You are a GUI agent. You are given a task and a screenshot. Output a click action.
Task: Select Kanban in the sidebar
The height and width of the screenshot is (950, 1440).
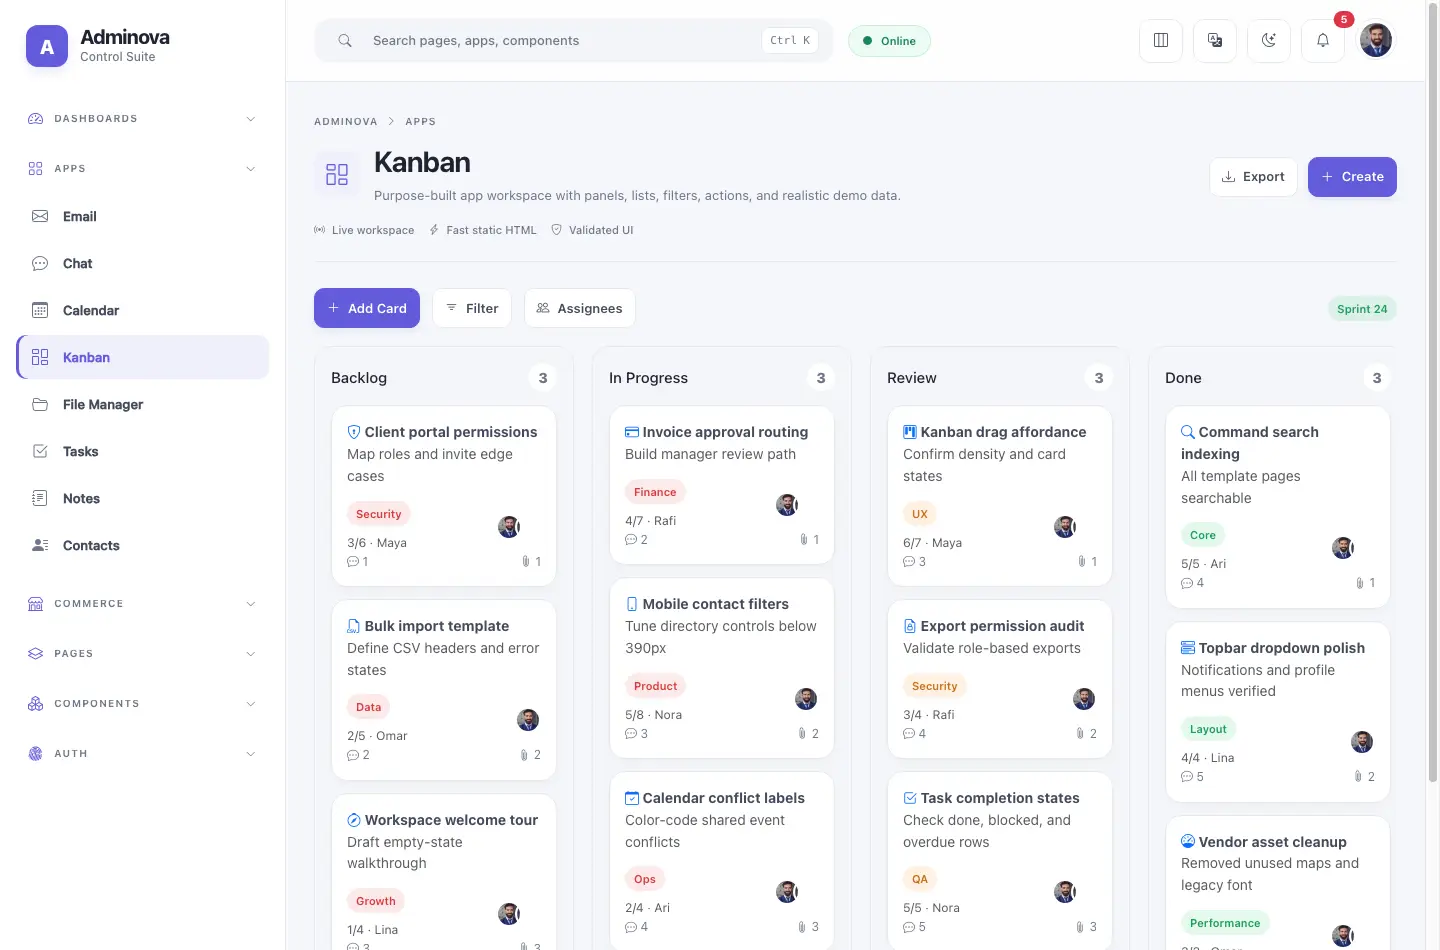coord(142,357)
